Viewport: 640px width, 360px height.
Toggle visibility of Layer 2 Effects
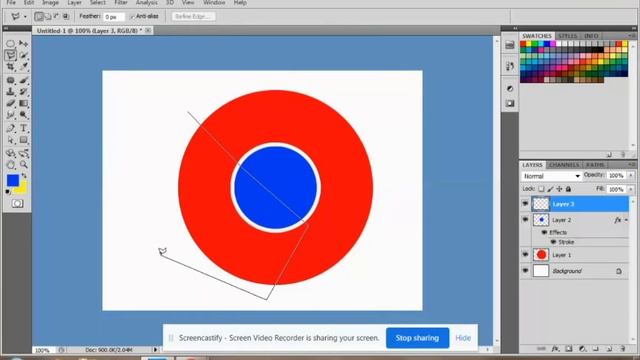(x=544, y=232)
